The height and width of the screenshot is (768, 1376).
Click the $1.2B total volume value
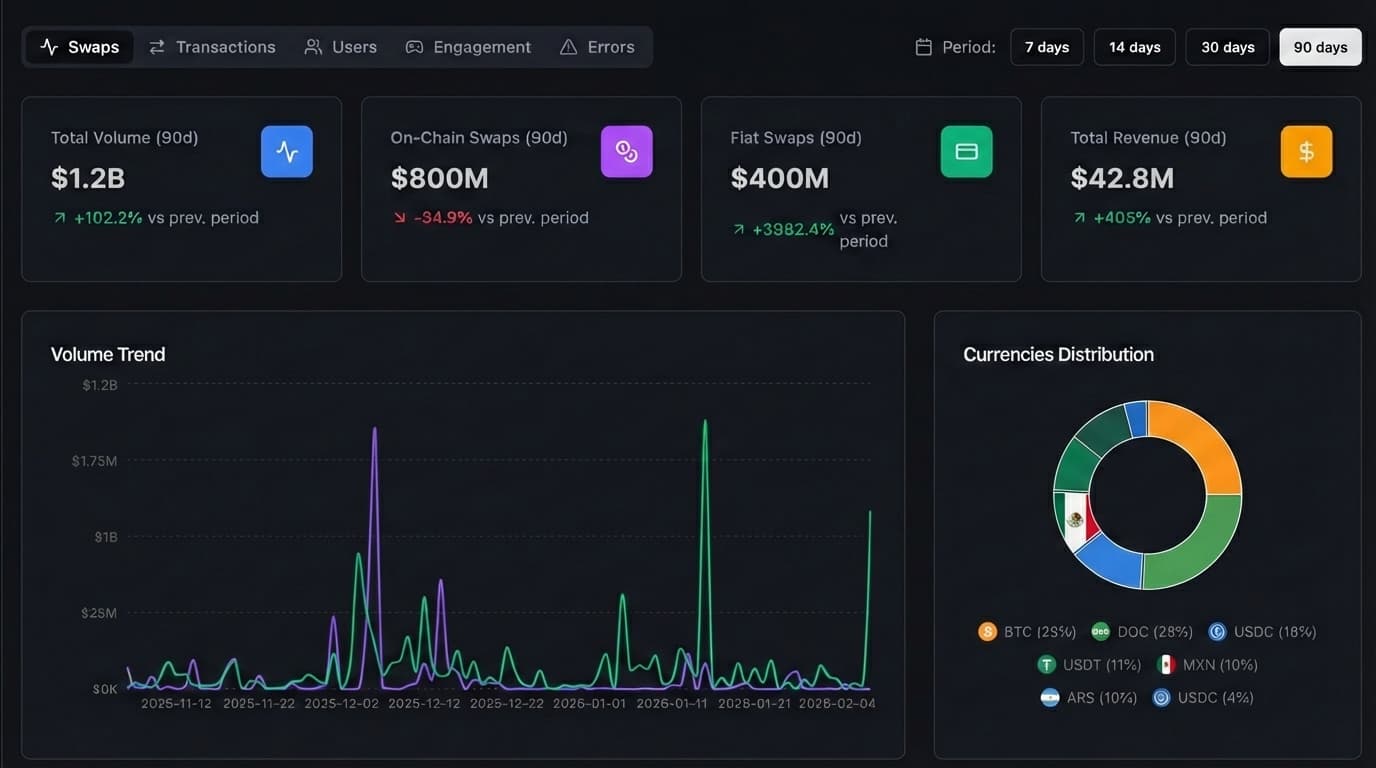tap(88, 178)
